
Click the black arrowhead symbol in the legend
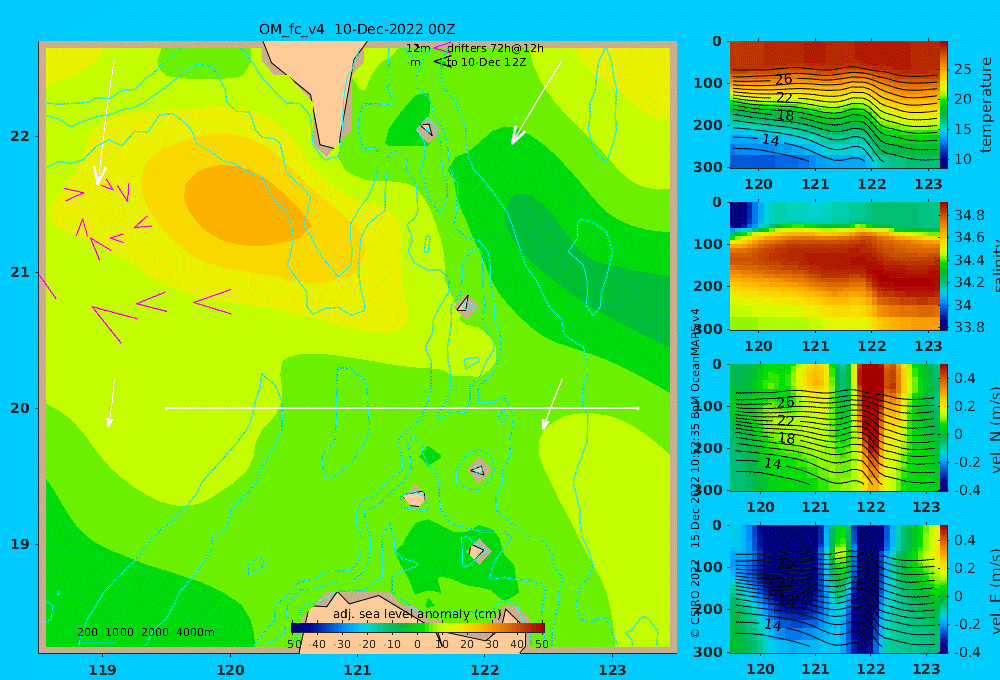click(x=441, y=62)
